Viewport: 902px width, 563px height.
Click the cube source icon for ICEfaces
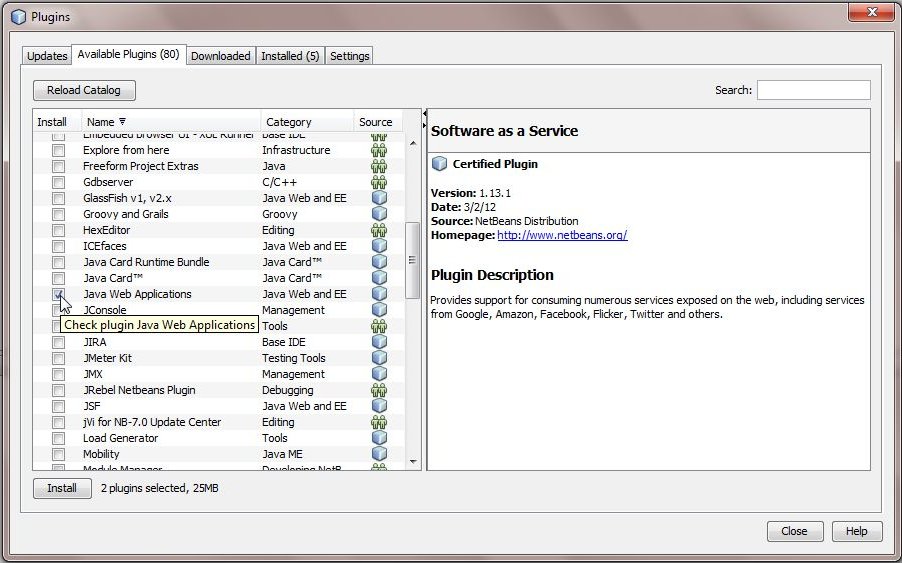[x=379, y=246]
